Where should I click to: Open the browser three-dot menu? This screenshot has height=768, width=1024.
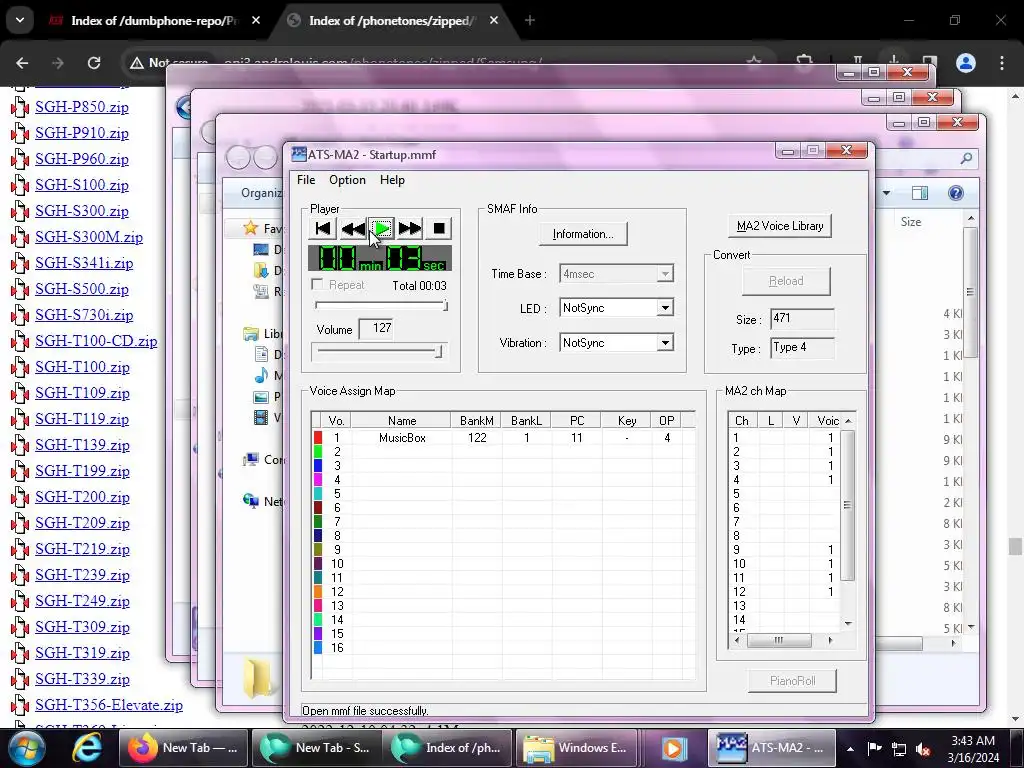click(1002, 63)
